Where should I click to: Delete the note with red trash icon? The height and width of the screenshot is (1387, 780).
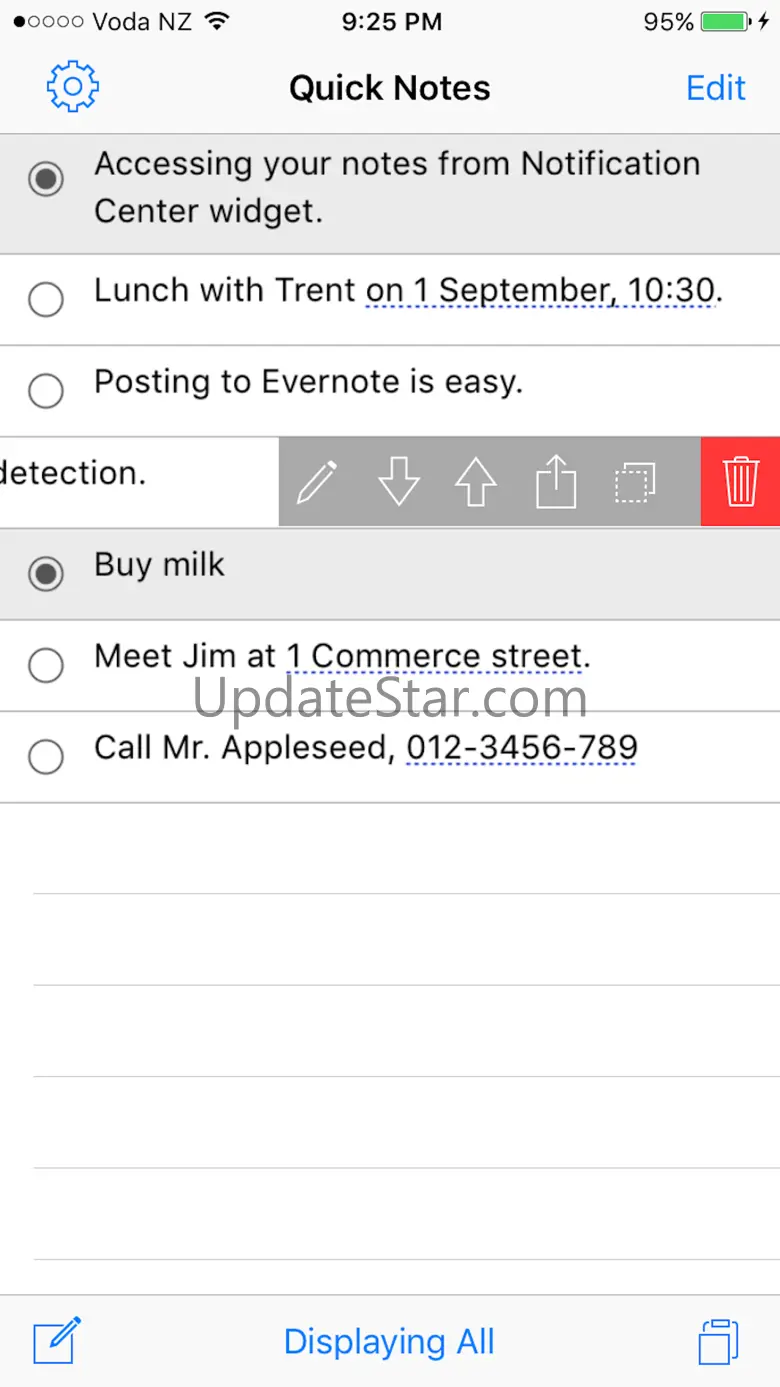pyautogui.click(x=741, y=481)
